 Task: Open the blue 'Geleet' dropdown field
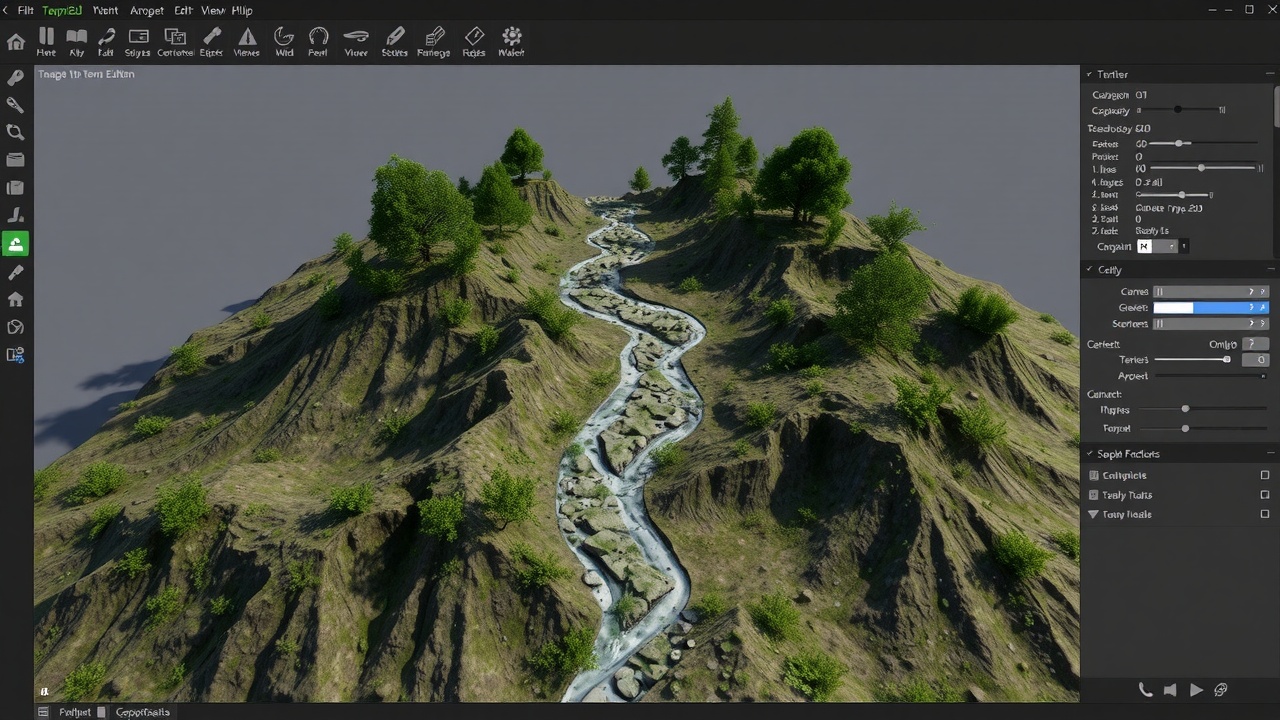[1211, 308]
